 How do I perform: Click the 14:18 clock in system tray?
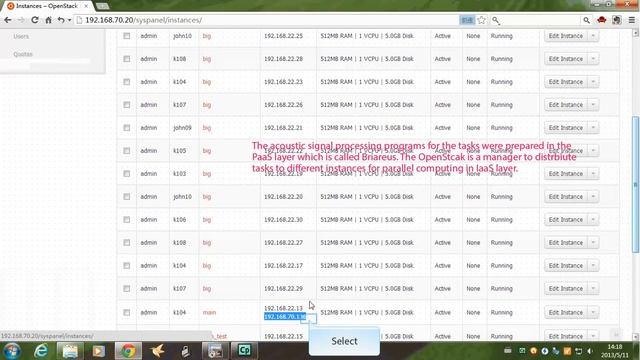click(615, 347)
